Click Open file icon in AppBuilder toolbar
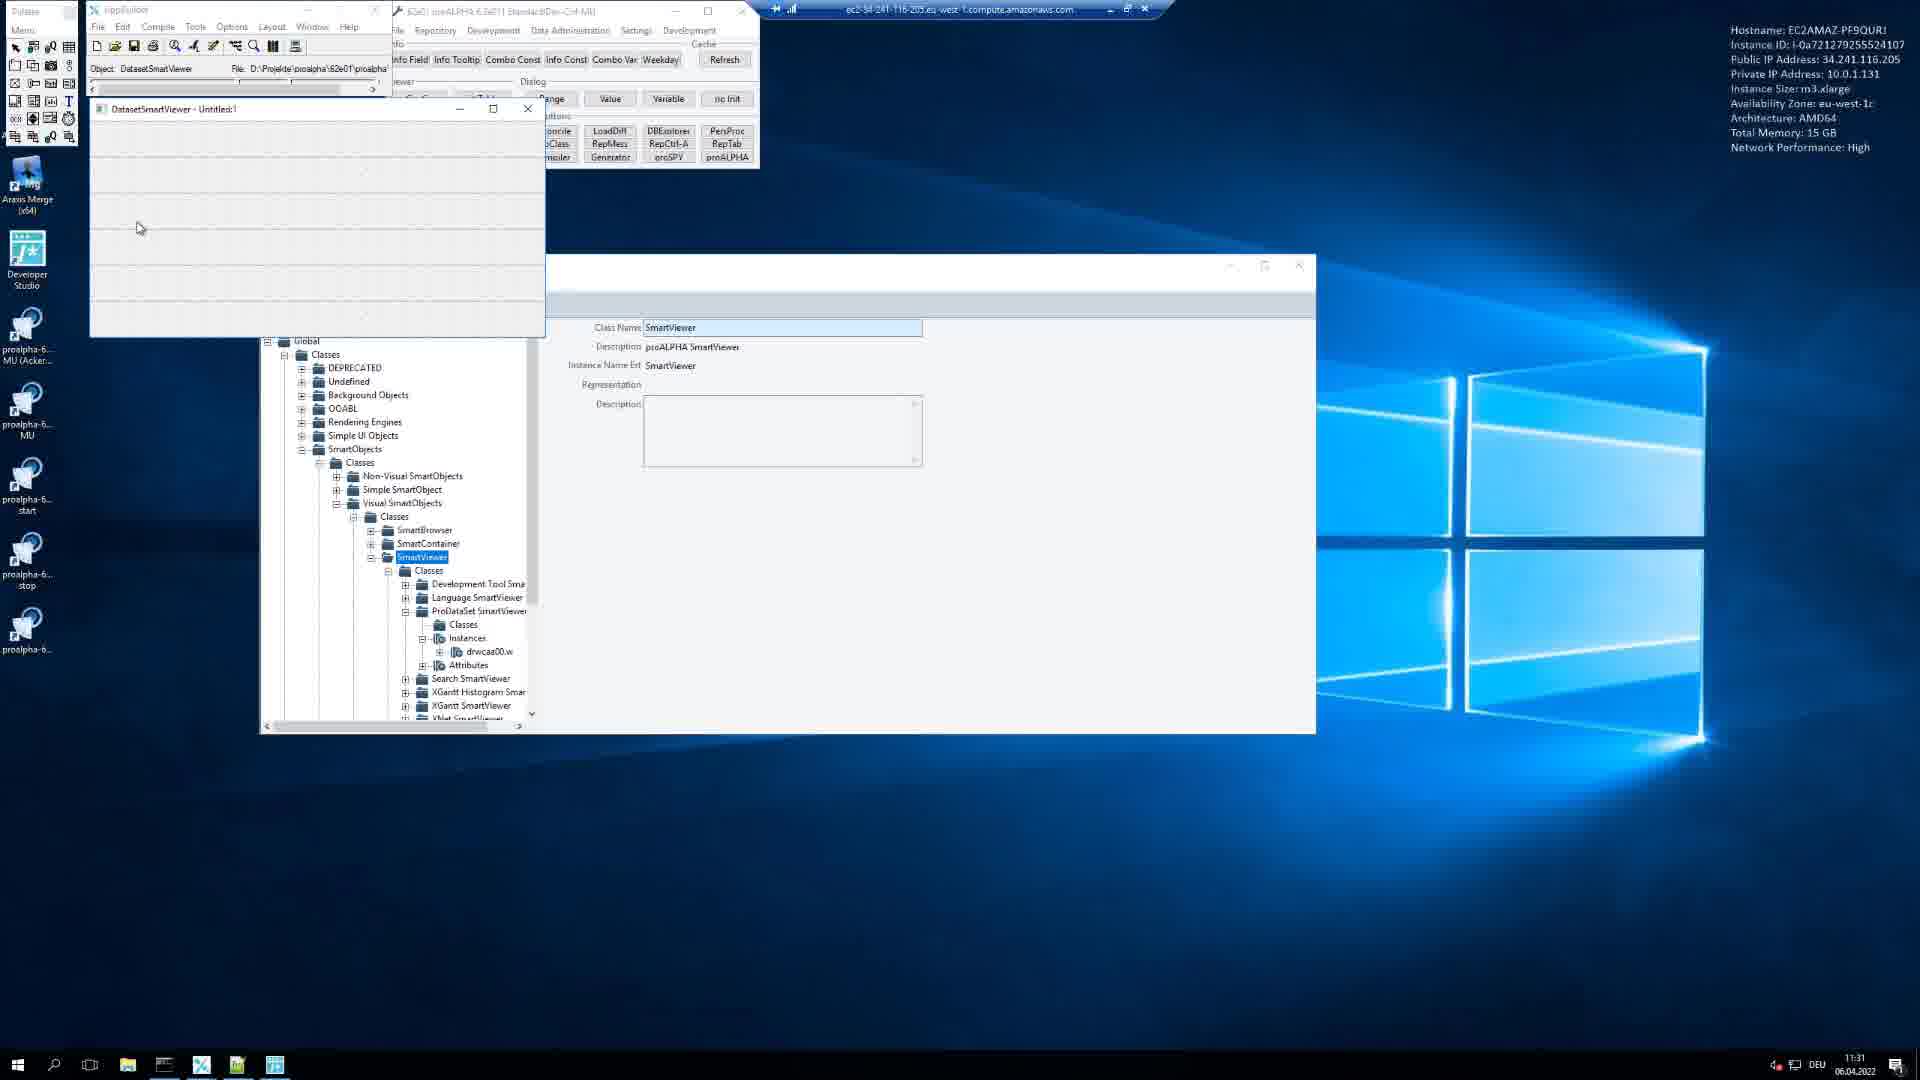1920x1080 pixels. click(x=115, y=46)
